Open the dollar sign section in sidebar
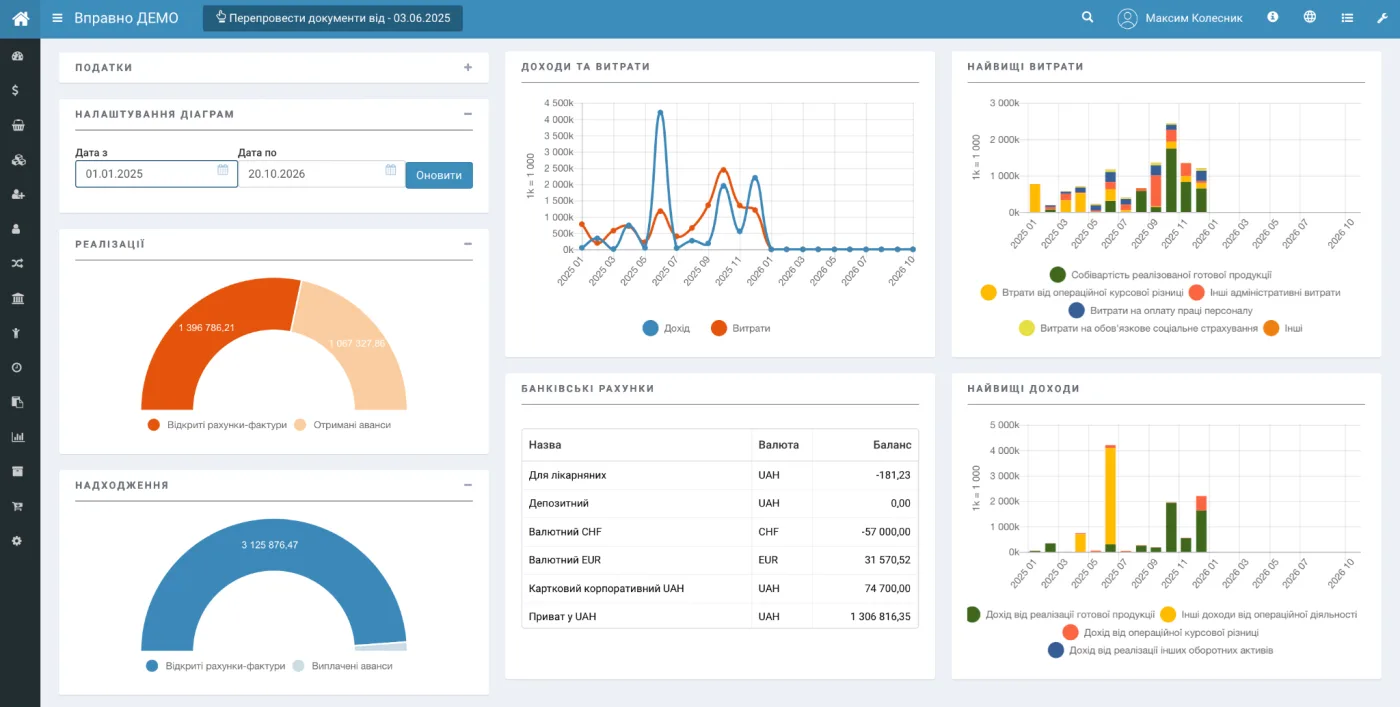 pyautogui.click(x=17, y=91)
